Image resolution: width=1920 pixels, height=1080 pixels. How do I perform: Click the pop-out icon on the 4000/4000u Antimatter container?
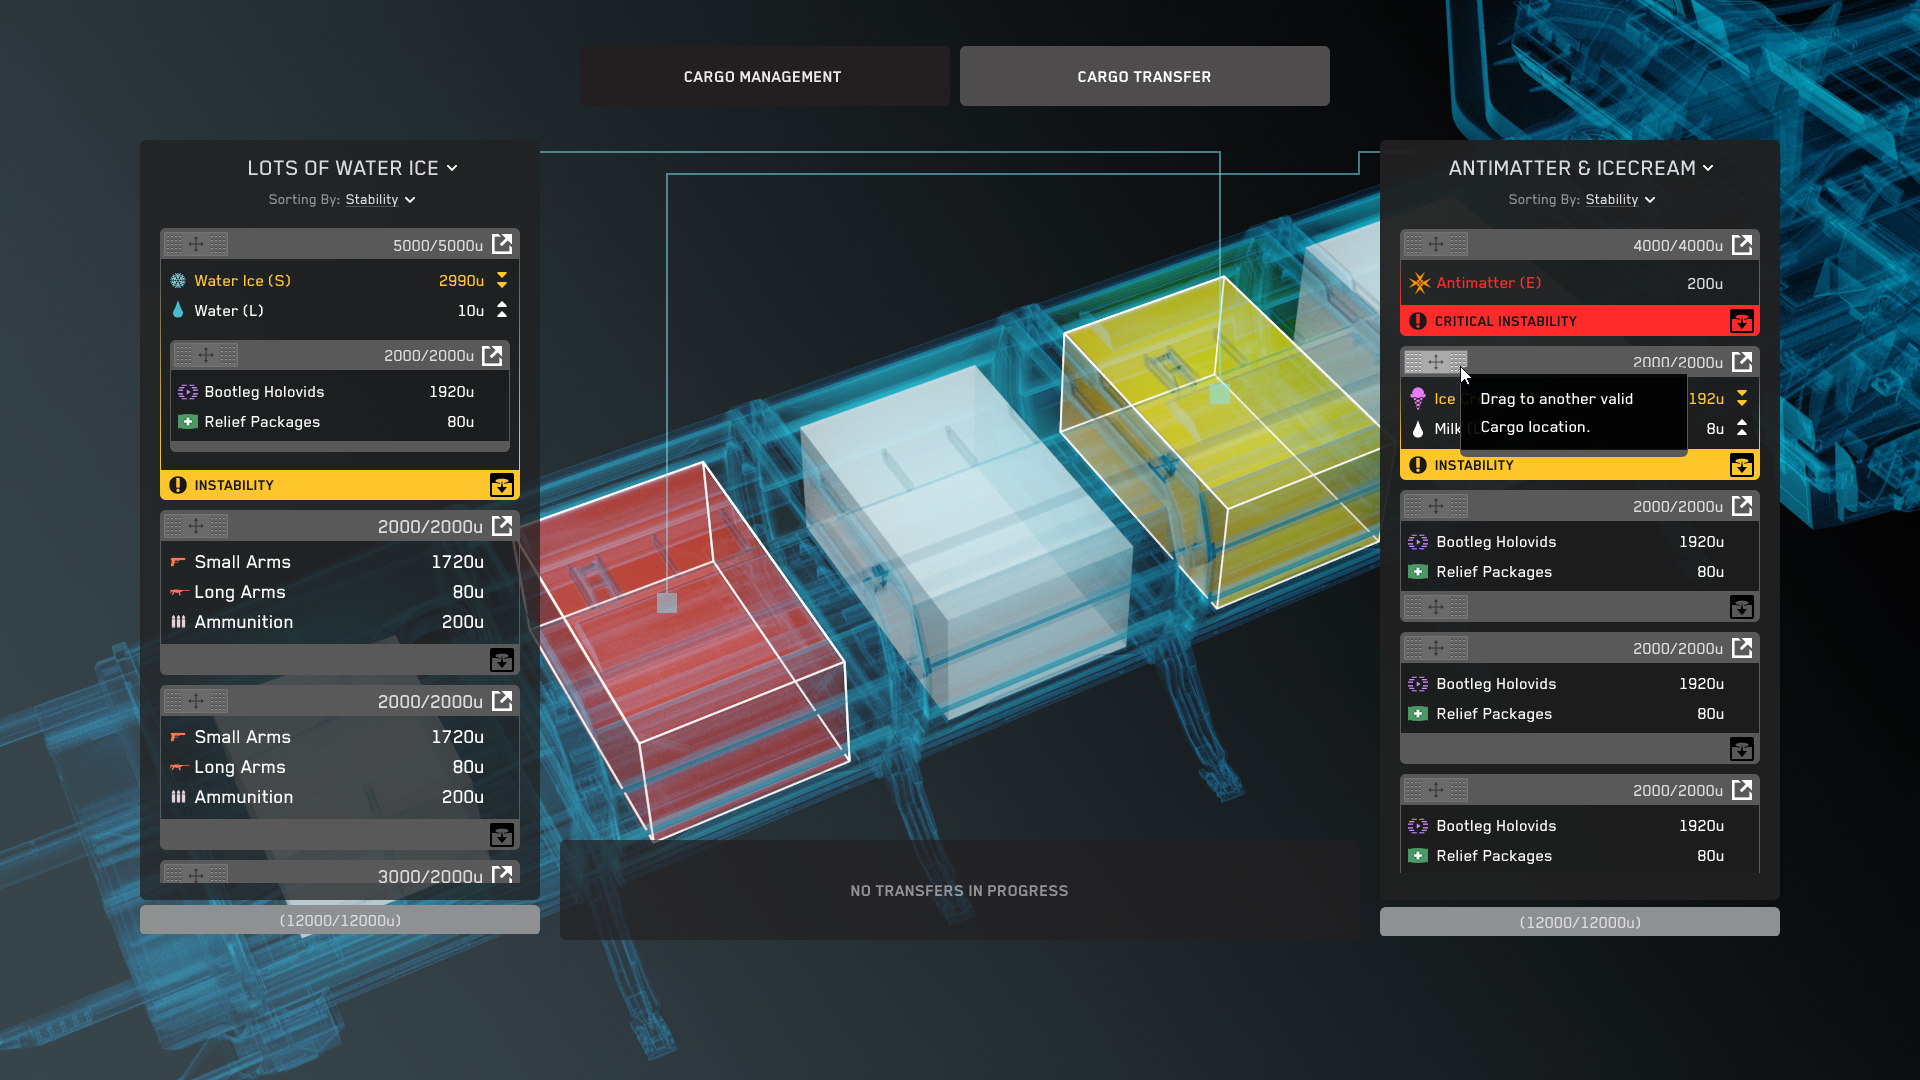pyautogui.click(x=1742, y=245)
